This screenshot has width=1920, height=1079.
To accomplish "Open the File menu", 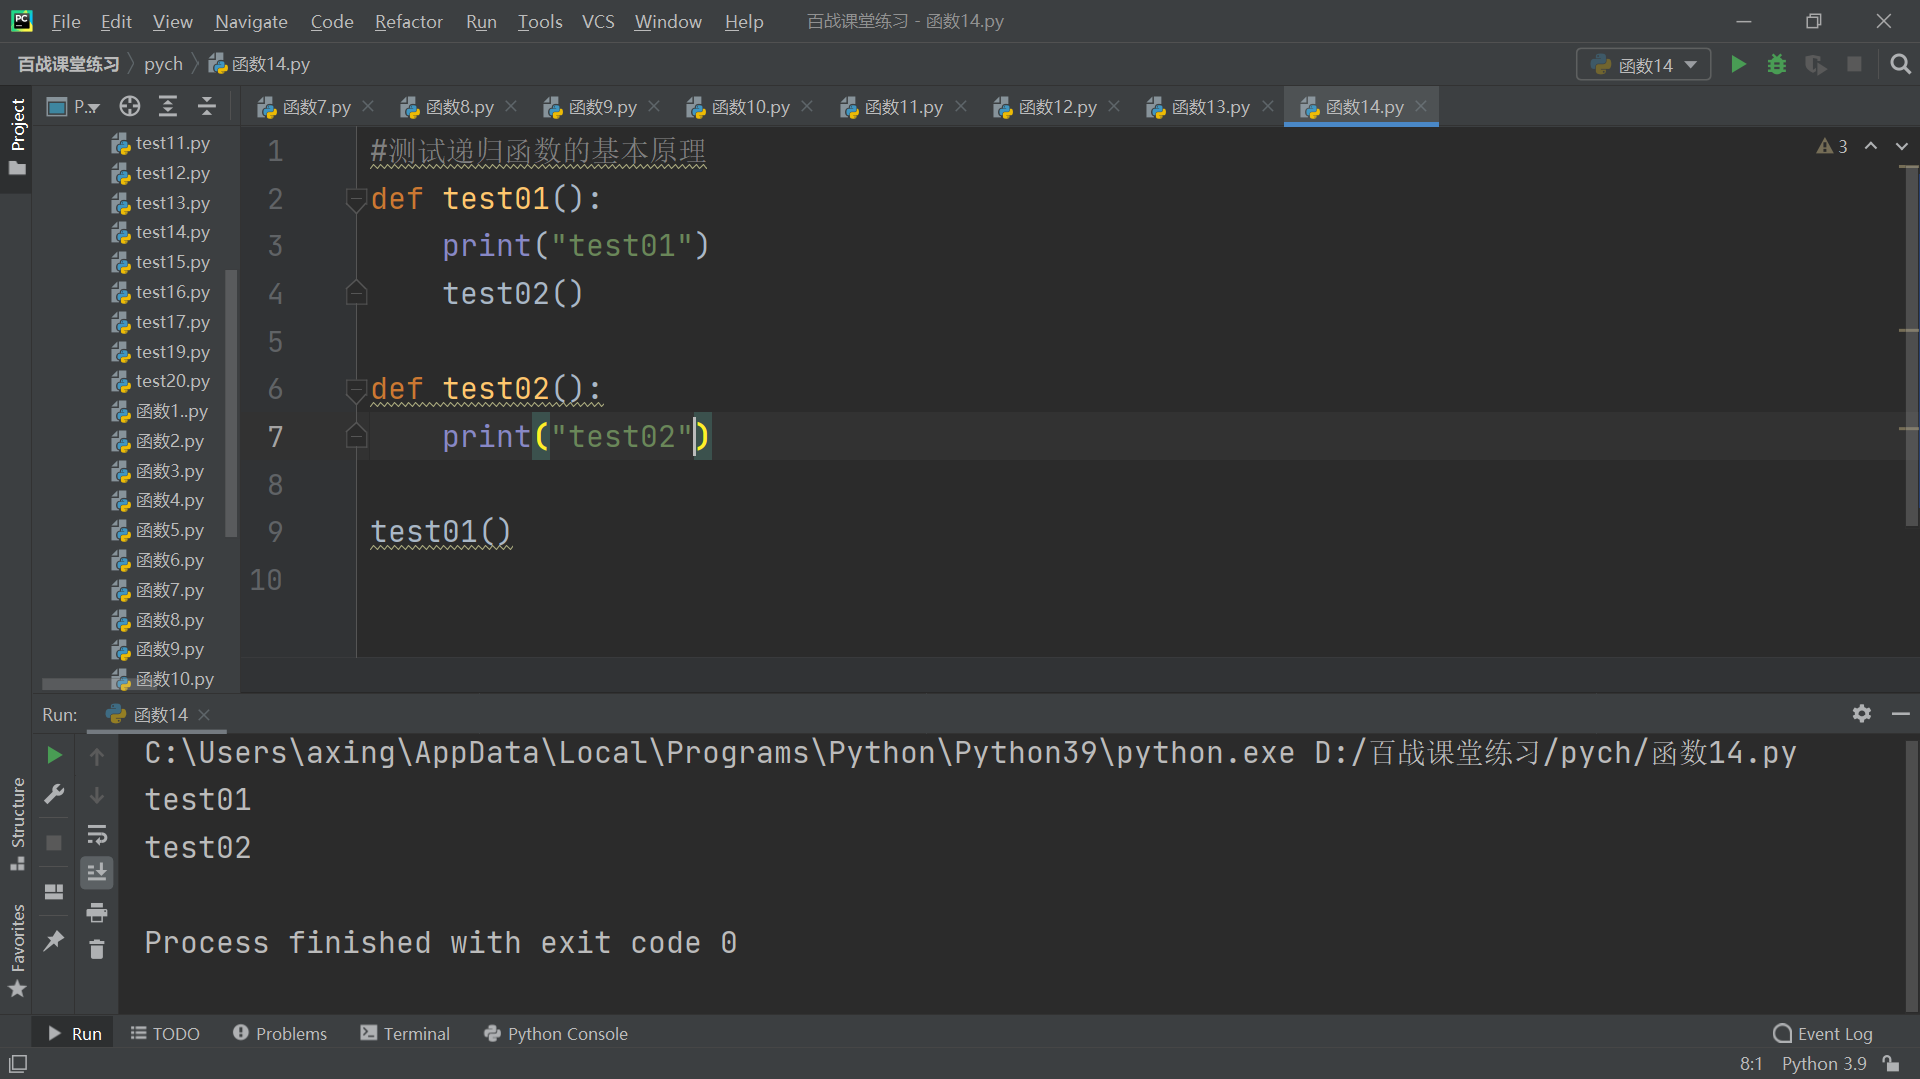I will coord(66,21).
